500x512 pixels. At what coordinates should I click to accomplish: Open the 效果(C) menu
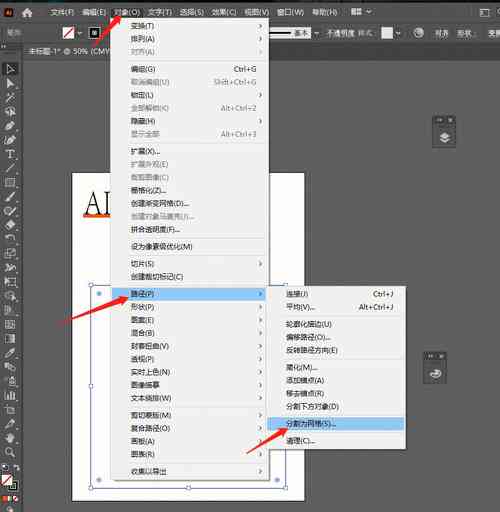tap(224, 13)
